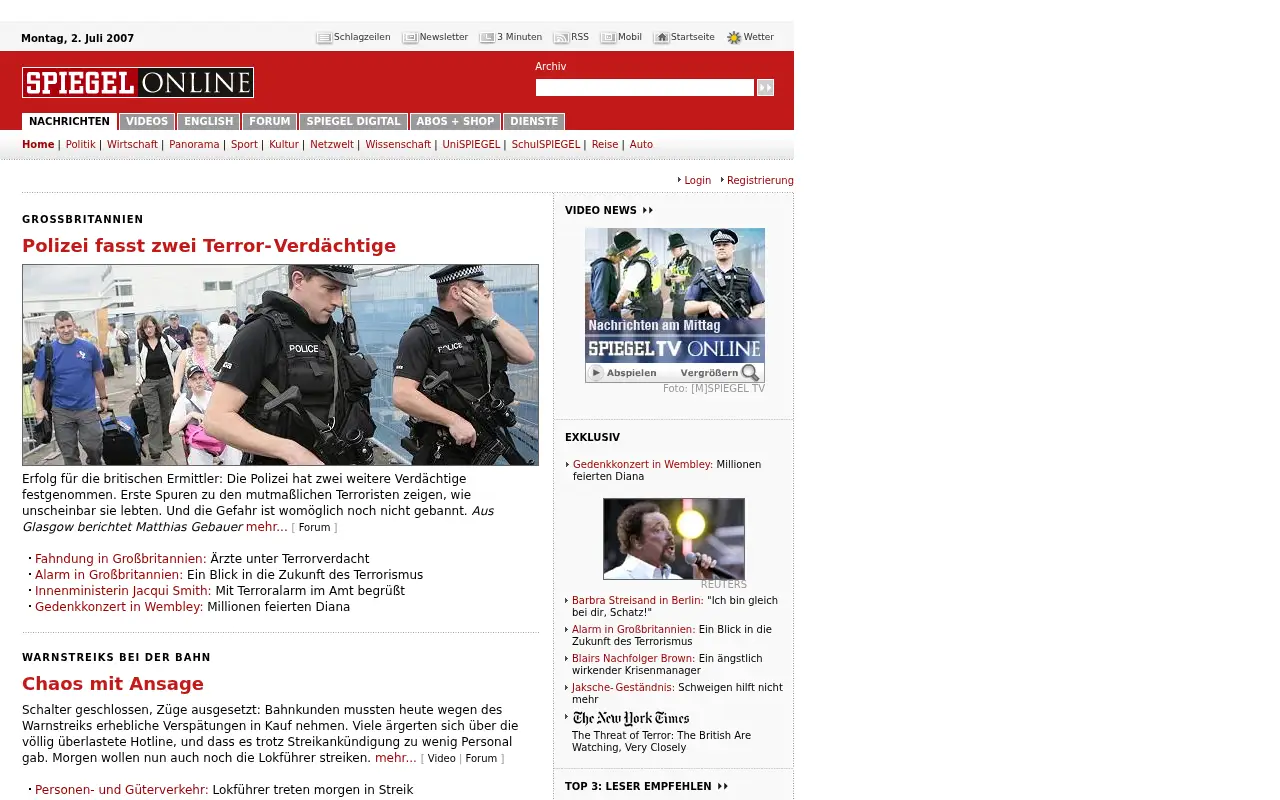The height and width of the screenshot is (800, 1280).
Task: Click the Schlagzeilen icon in top bar
Action: tap(324, 38)
